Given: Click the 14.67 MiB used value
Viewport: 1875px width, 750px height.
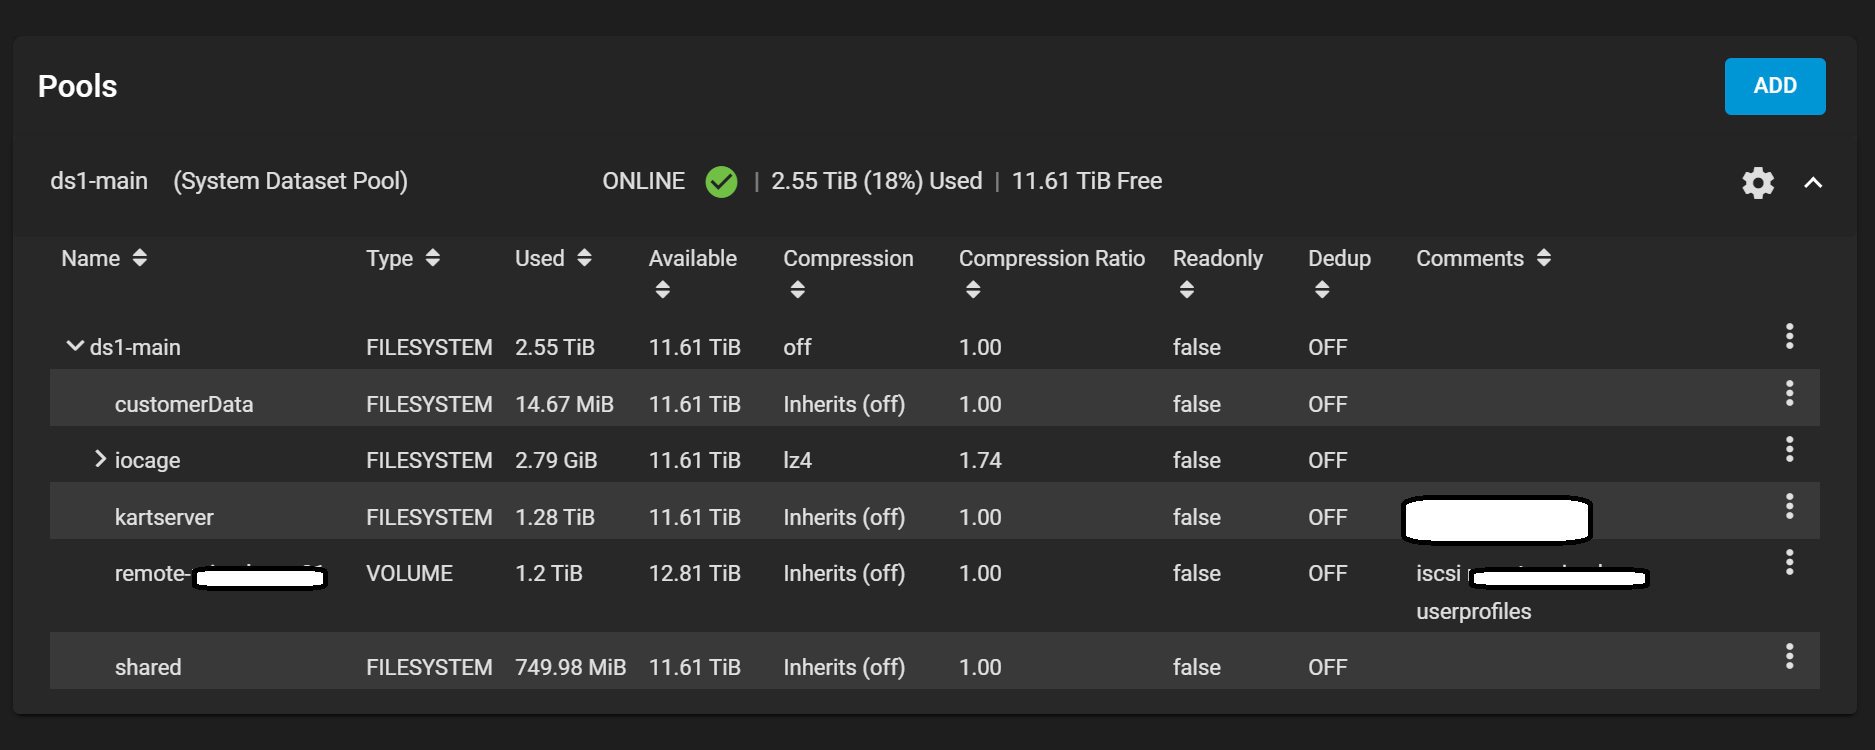Looking at the screenshot, I should (564, 404).
